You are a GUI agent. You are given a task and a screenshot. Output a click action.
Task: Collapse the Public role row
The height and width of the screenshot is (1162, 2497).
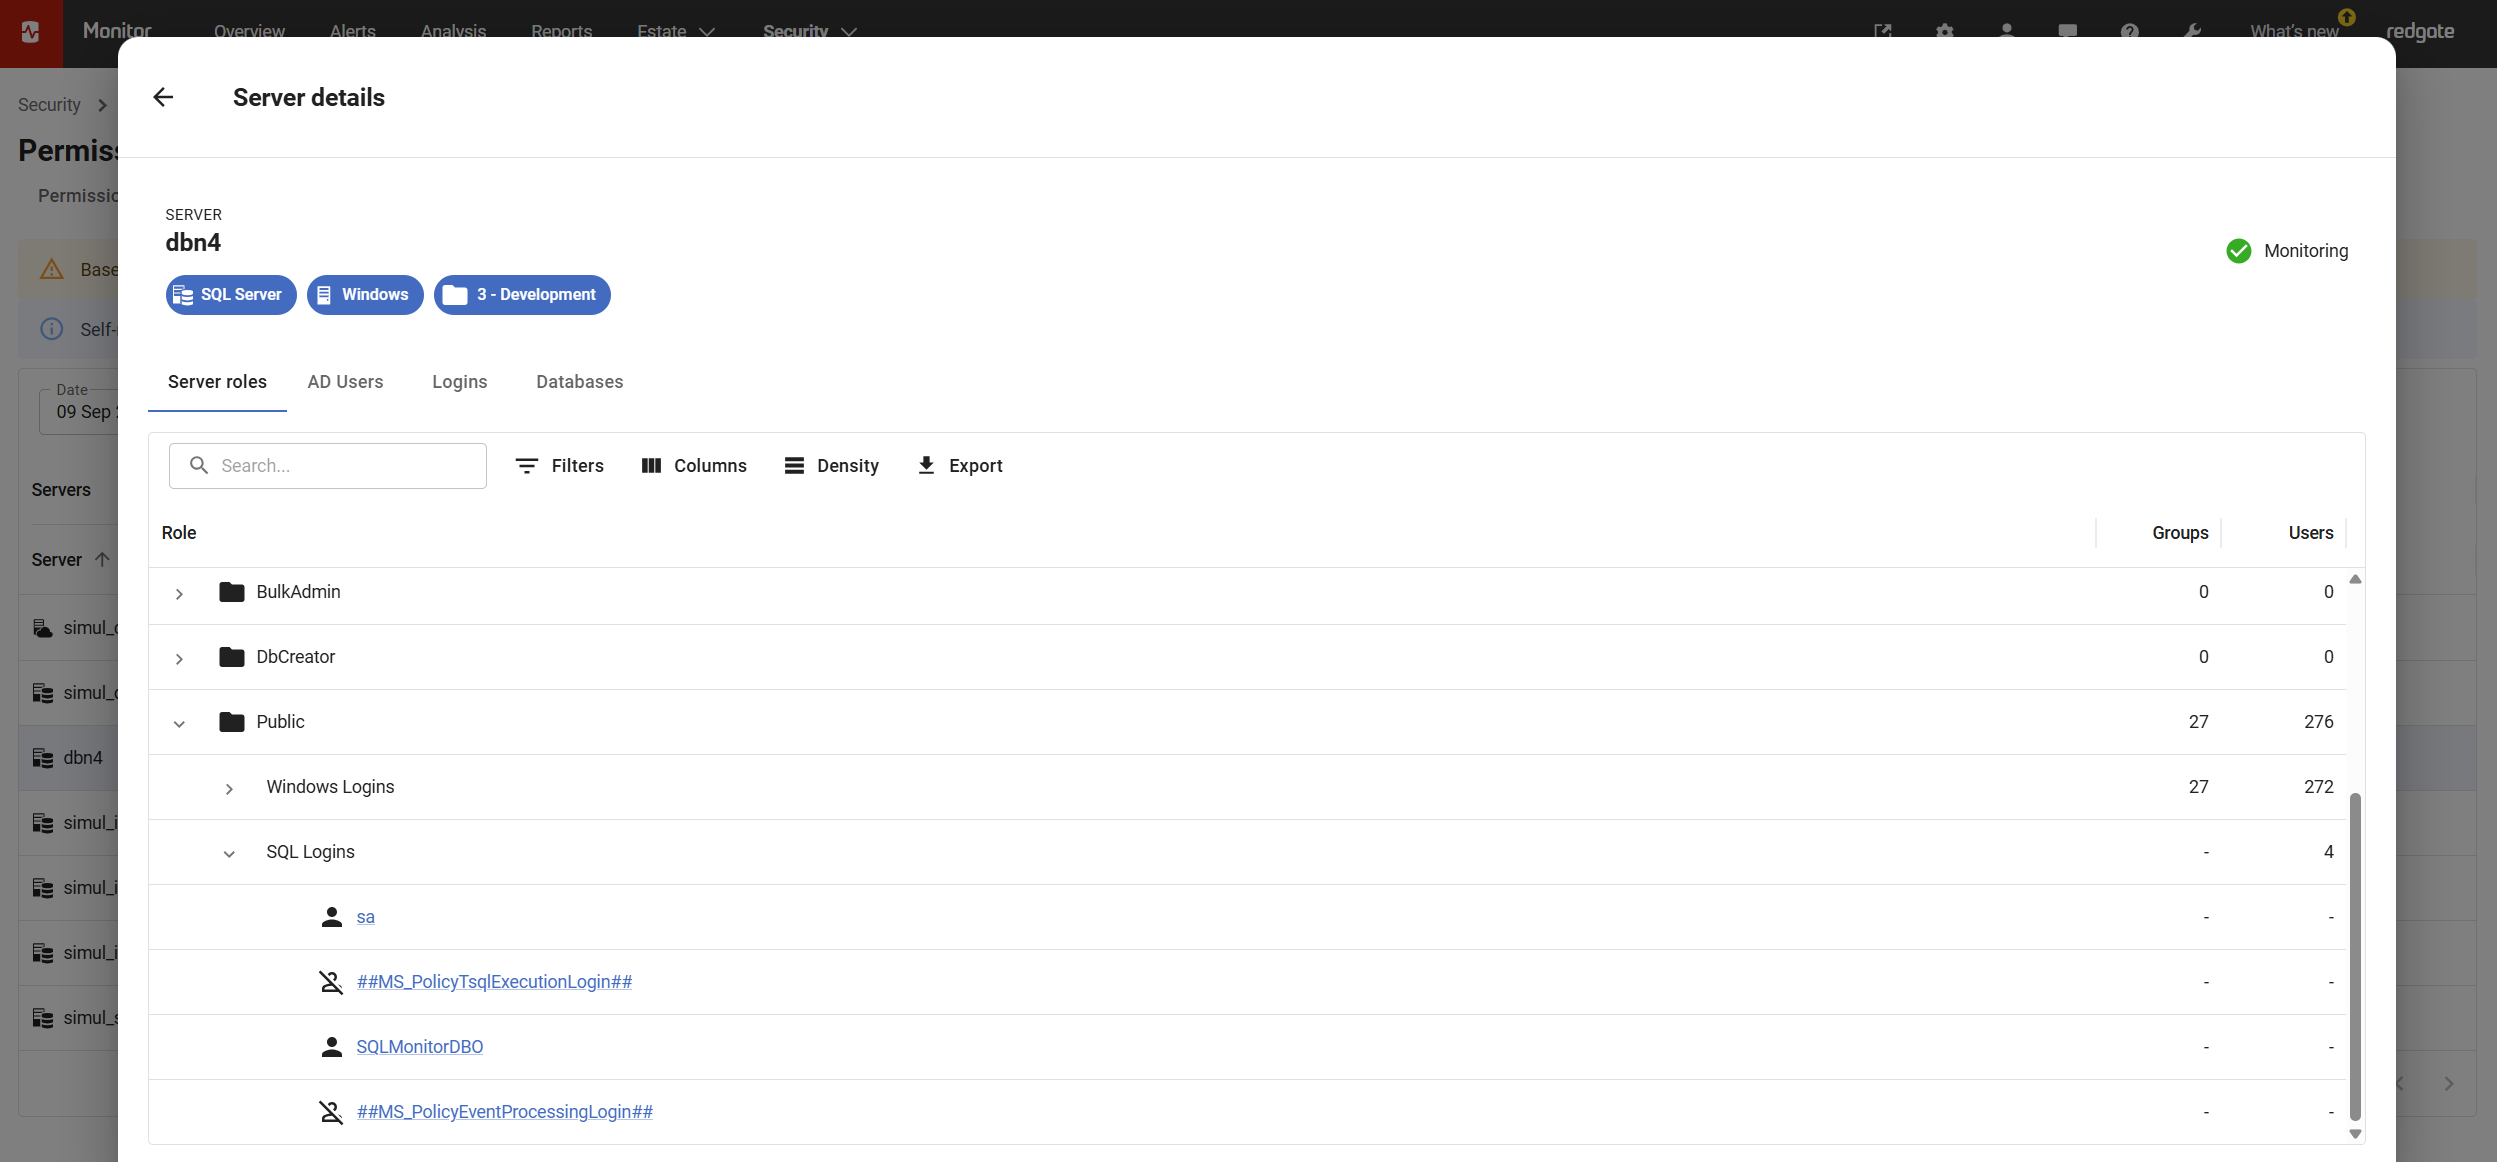[x=179, y=724]
